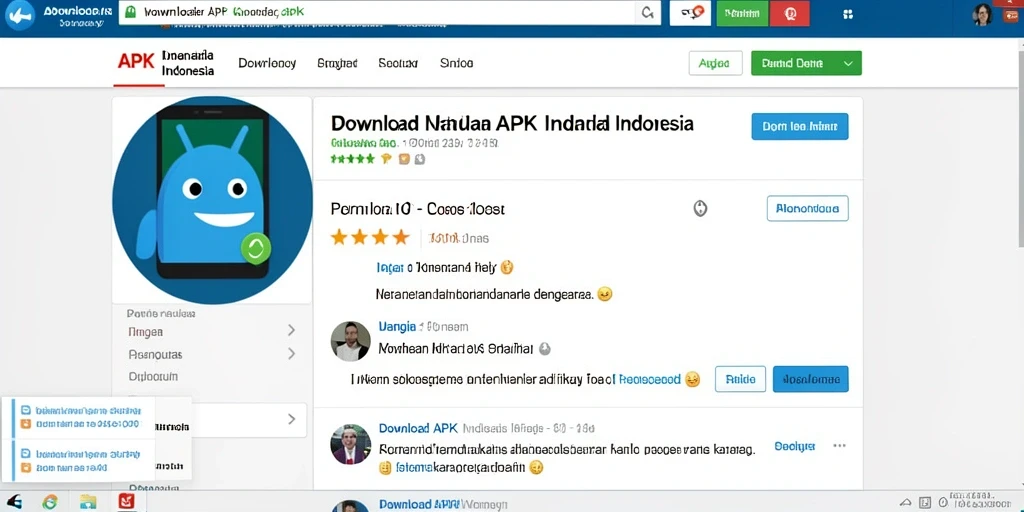Viewport: 1024px width, 512px height.
Task: Open the blue Reoiseoood link
Action: pyautogui.click(x=649, y=379)
